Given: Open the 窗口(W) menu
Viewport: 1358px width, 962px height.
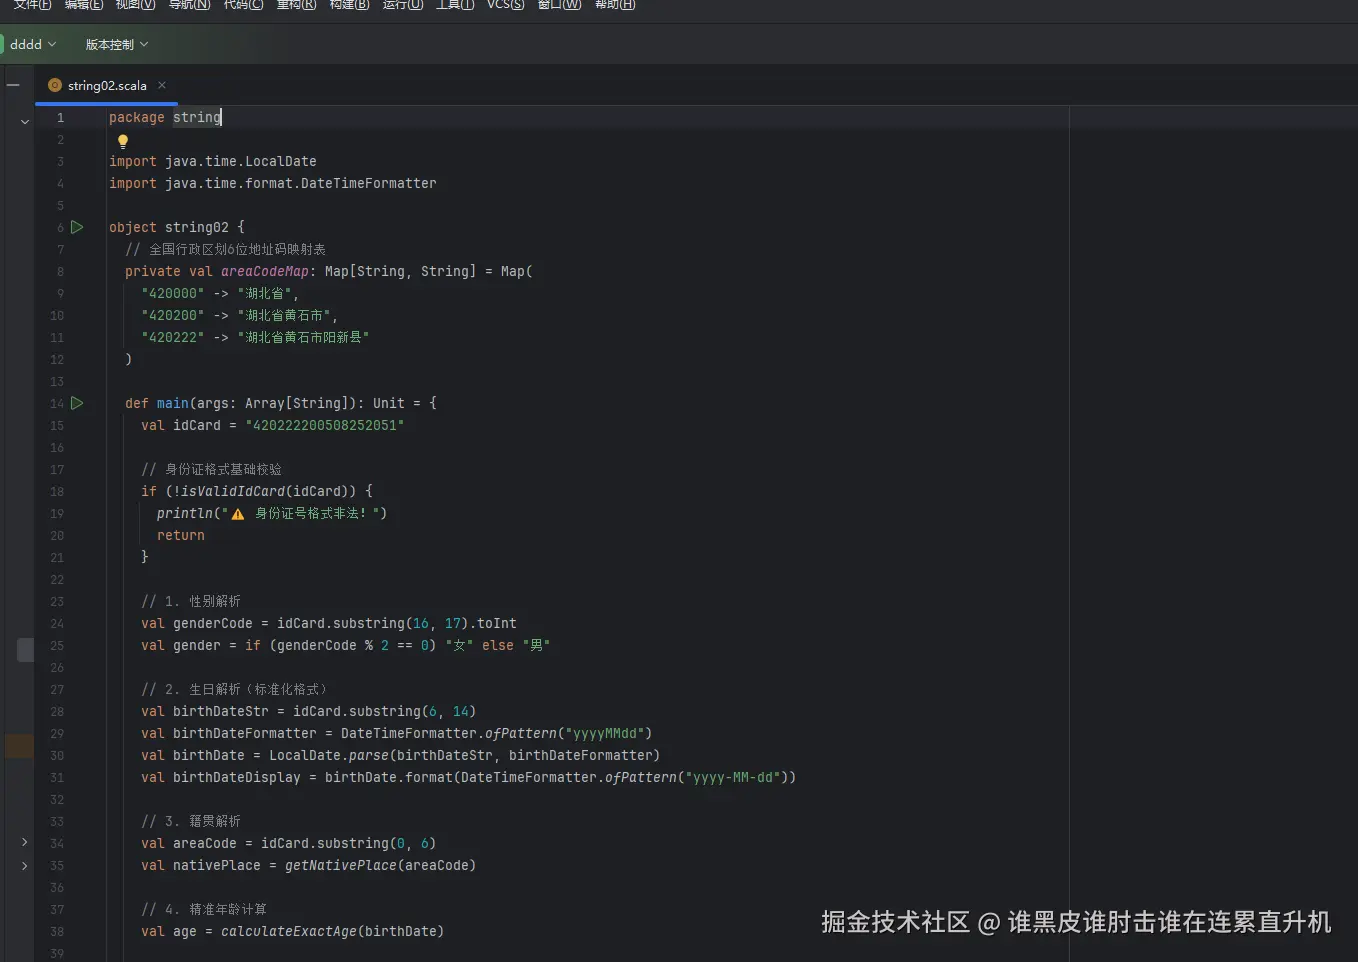Looking at the screenshot, I should (560, 5).
